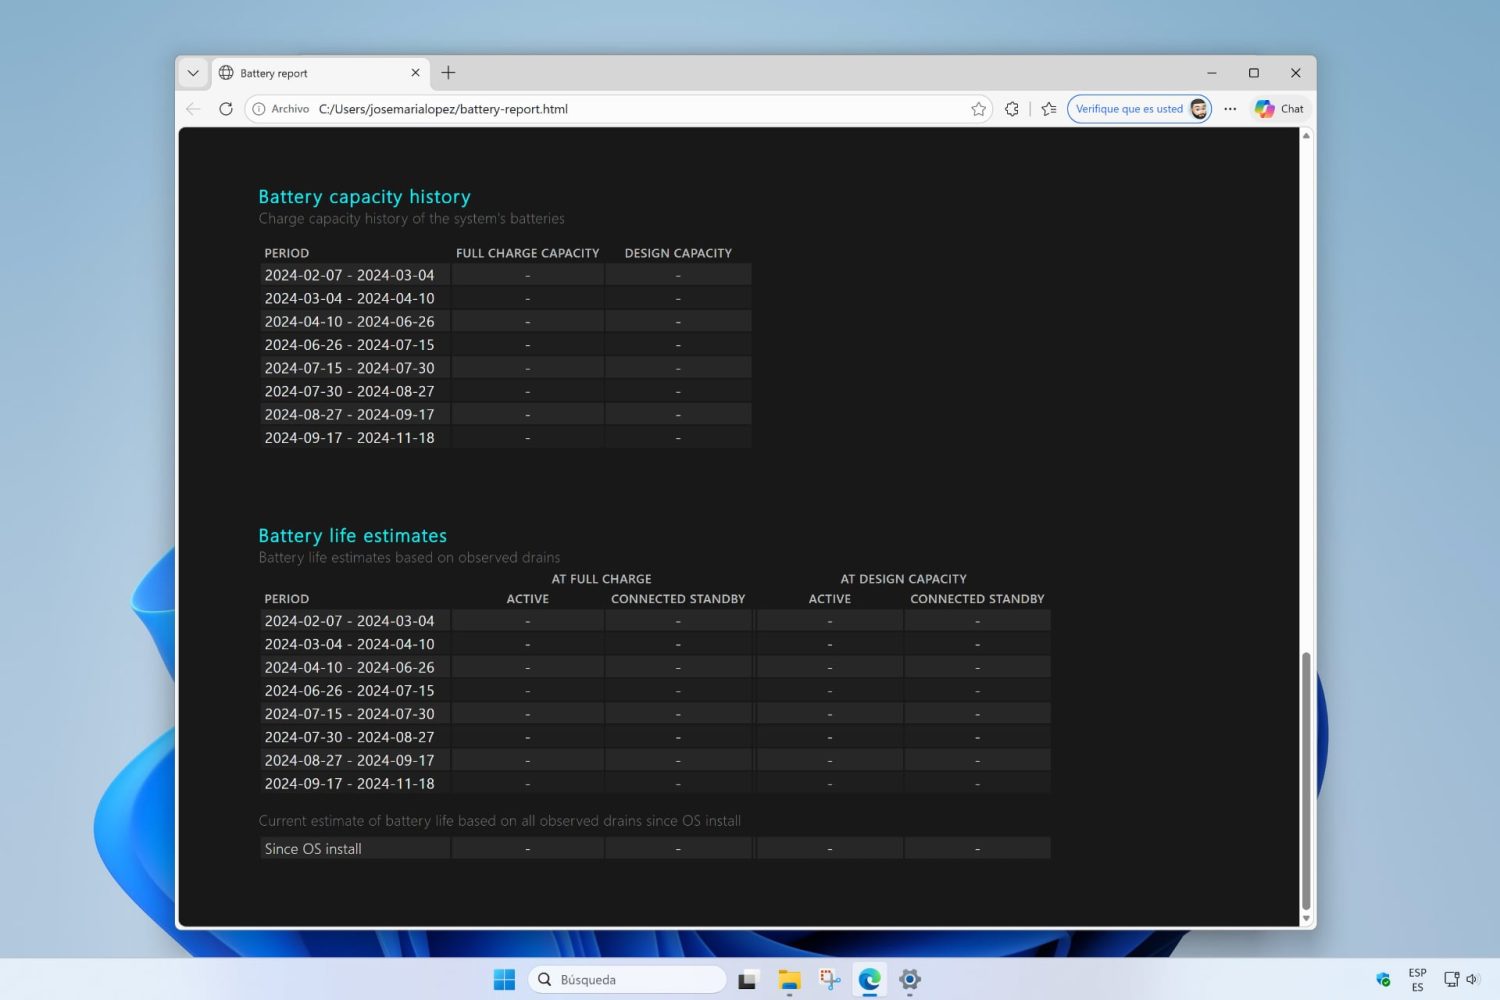
Task: Add page to favorites with star icon
Action: coord(978,109)
